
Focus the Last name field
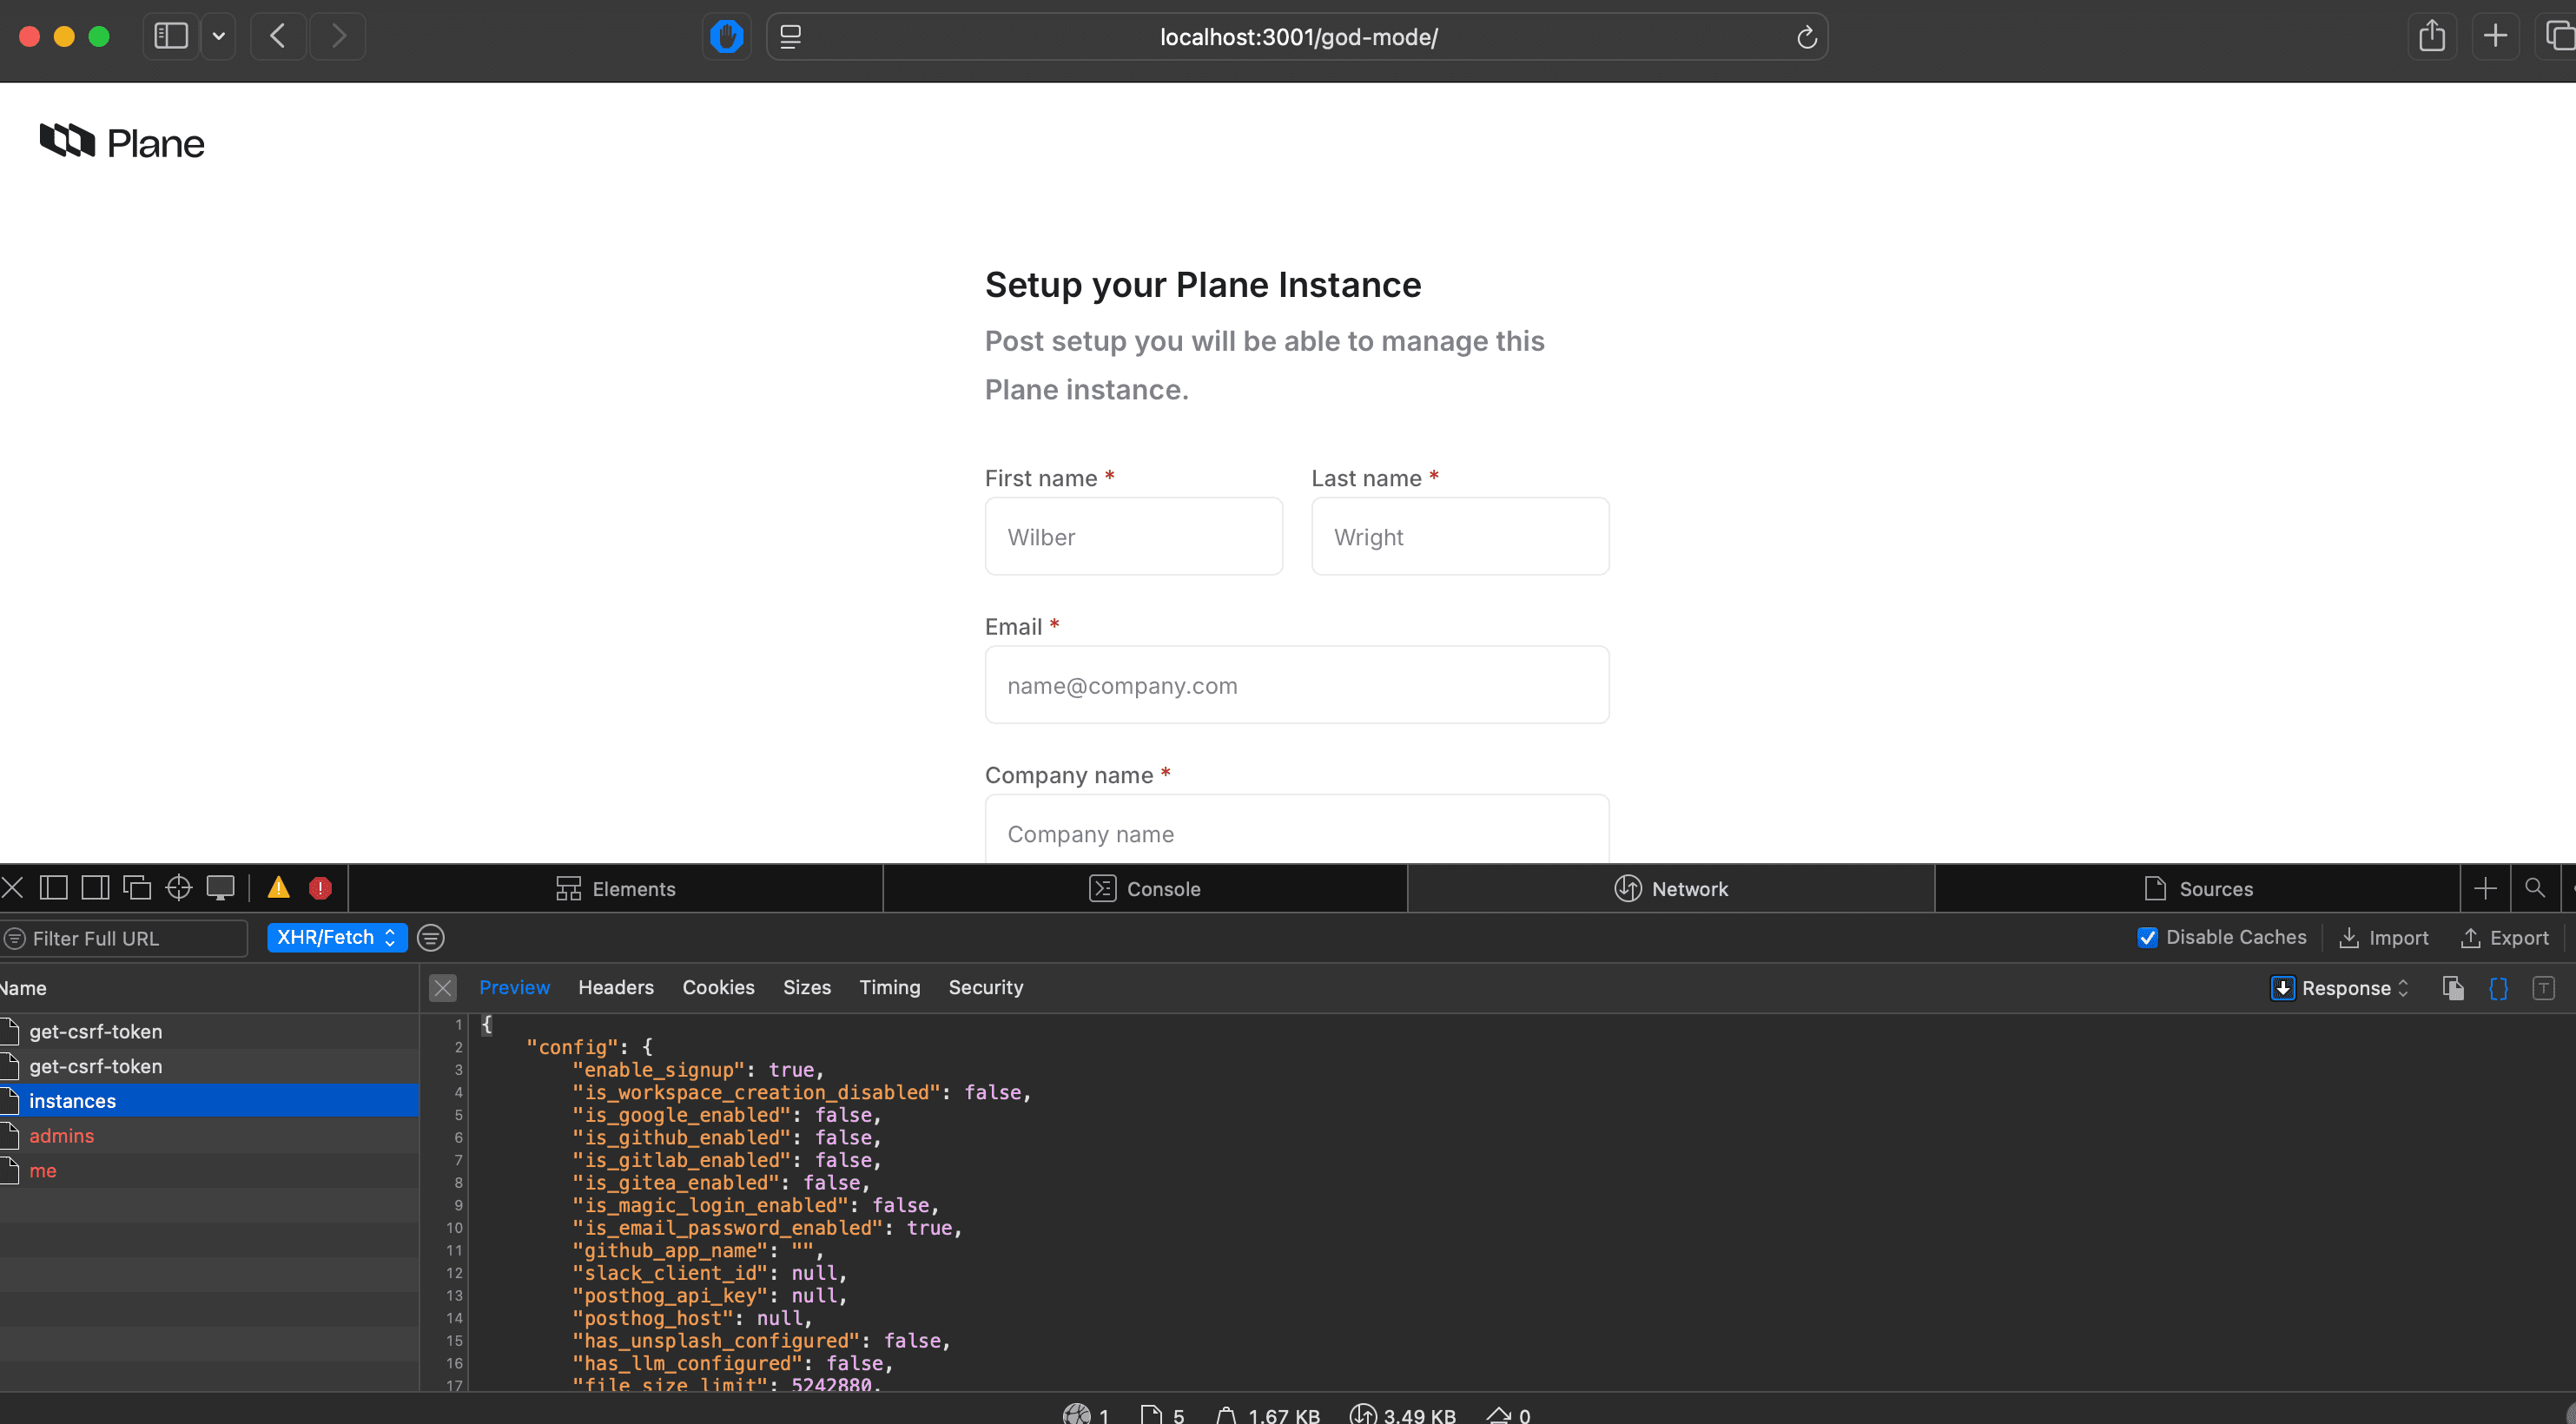click(1460, 536)
